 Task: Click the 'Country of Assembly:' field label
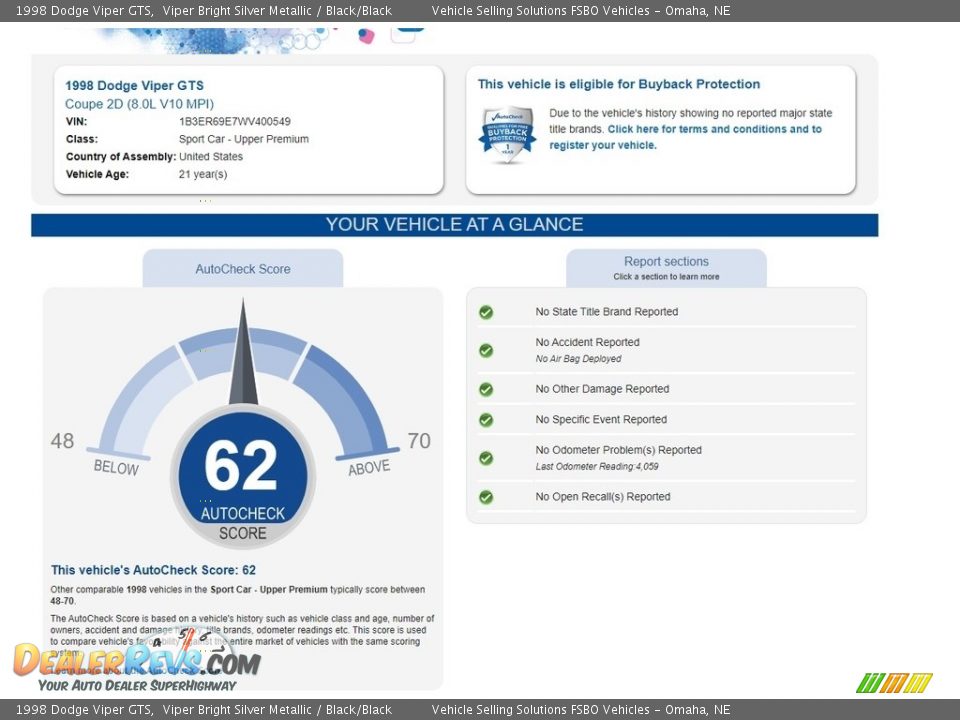click(x=121, y=157)
